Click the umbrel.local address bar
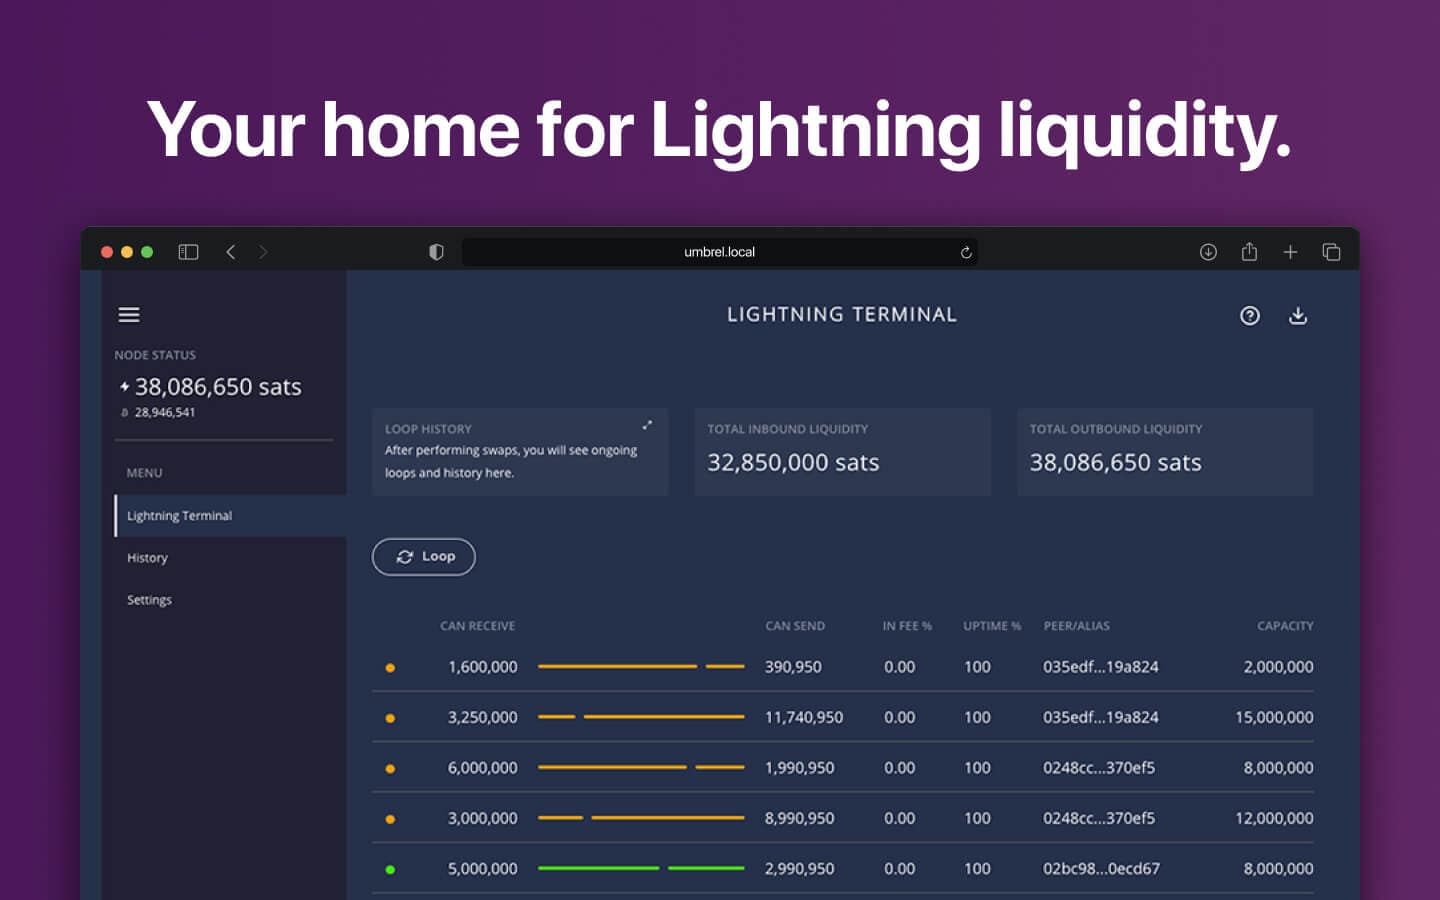This screenshot has height=900, width=1440. point(720,252)
